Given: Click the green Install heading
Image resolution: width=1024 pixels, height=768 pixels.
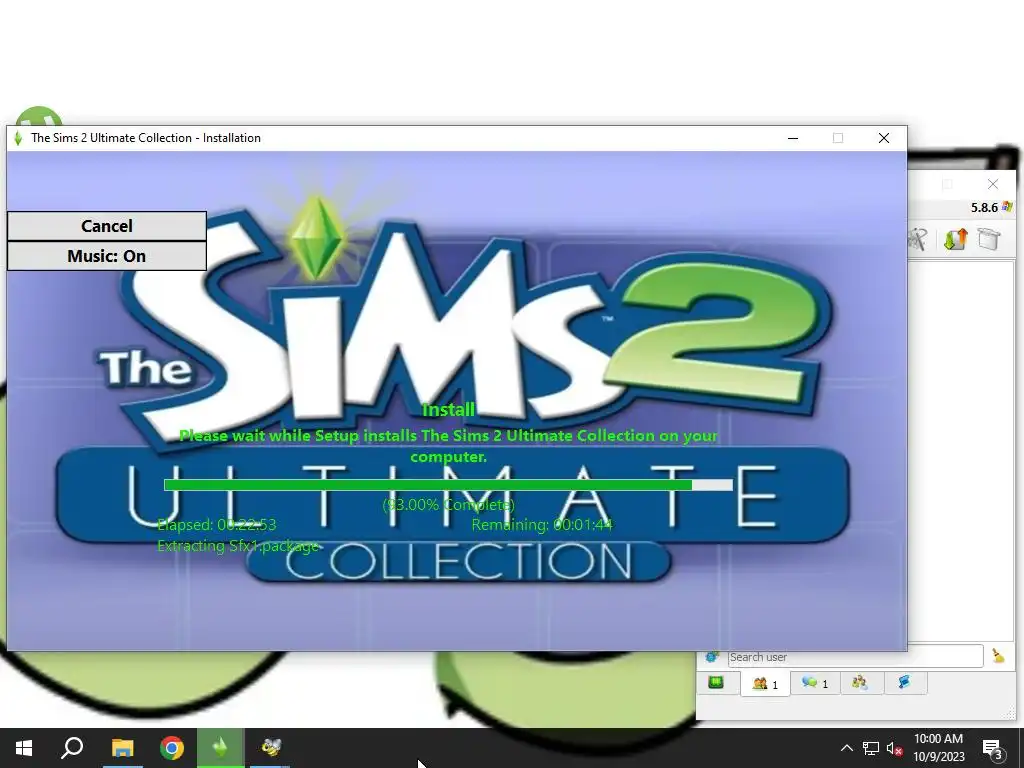Looking at the screenshot, I should tap(448, 410).
